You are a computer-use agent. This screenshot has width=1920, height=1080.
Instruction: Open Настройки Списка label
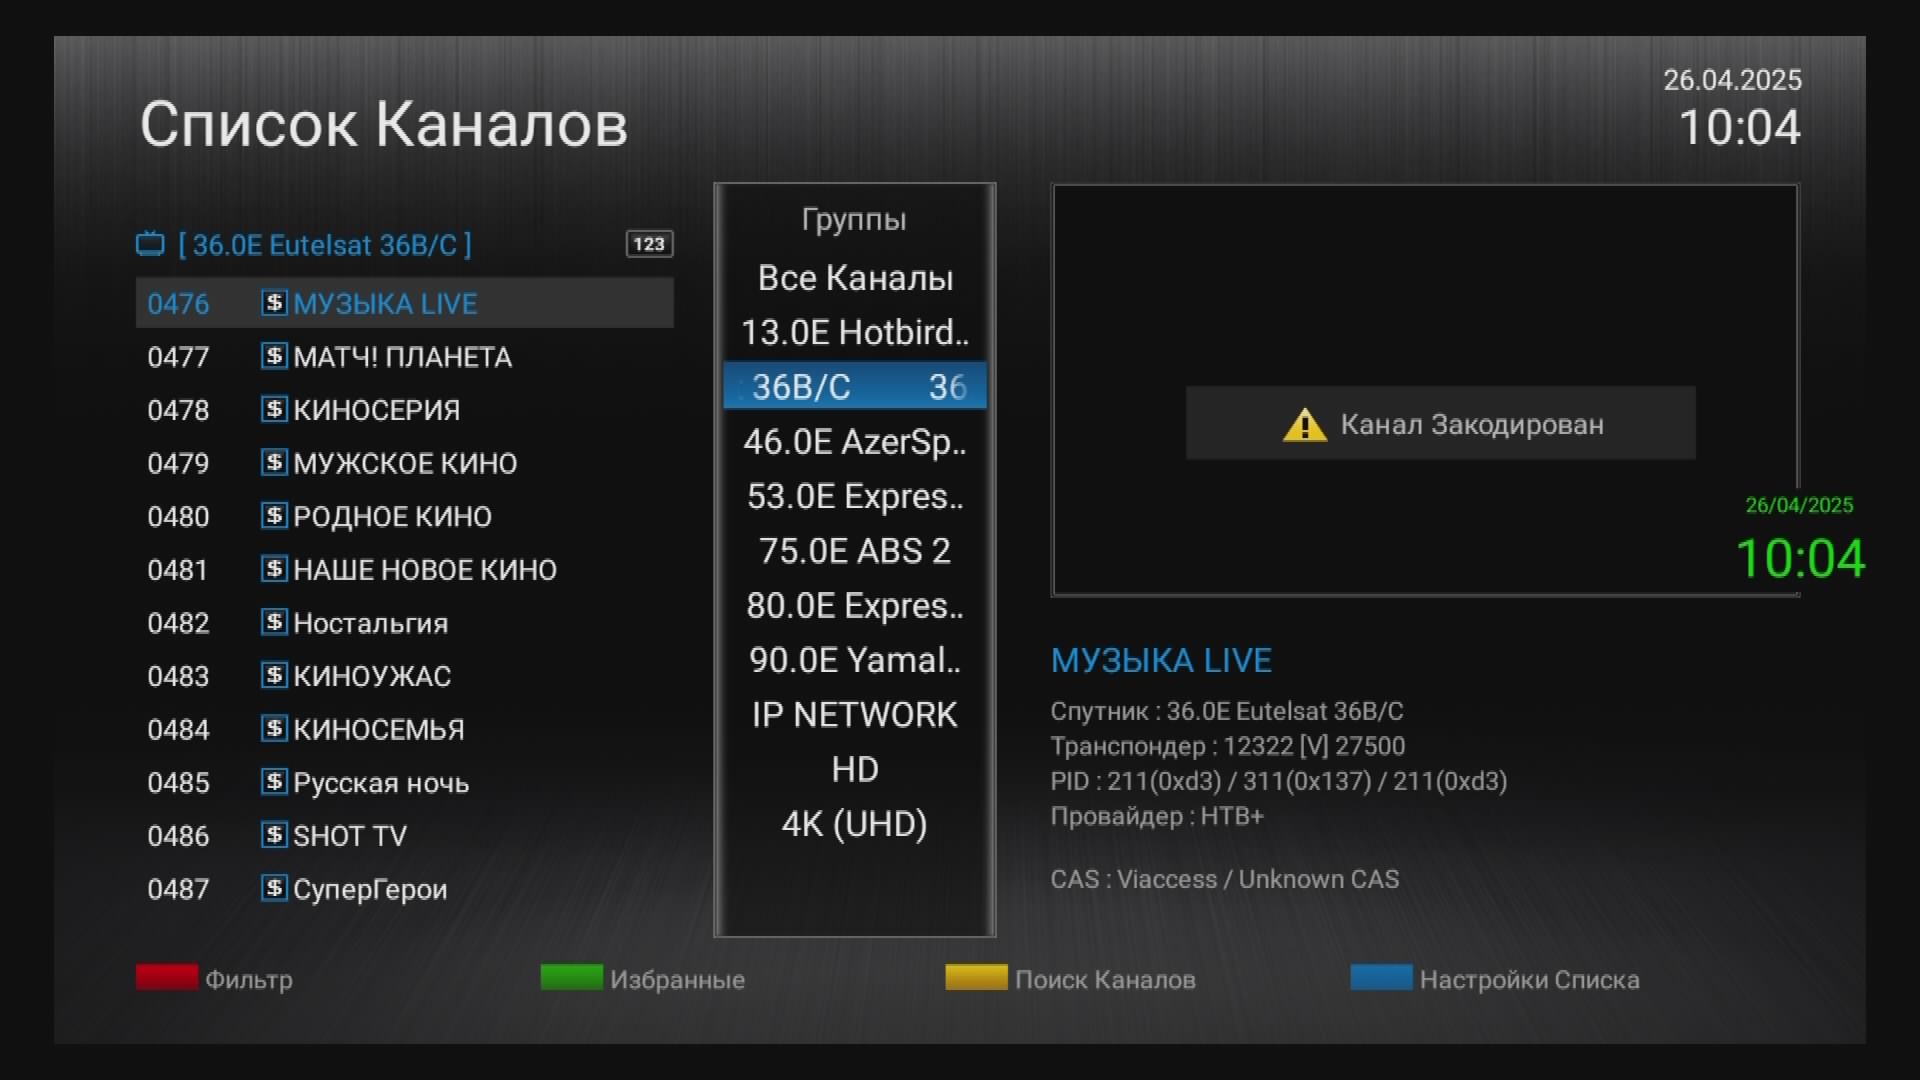coord(1530,979)
